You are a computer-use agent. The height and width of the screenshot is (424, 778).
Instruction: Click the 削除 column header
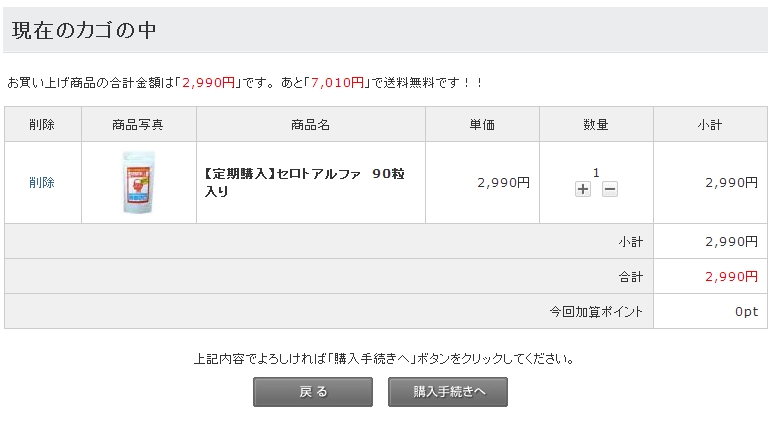coord(42,125)
